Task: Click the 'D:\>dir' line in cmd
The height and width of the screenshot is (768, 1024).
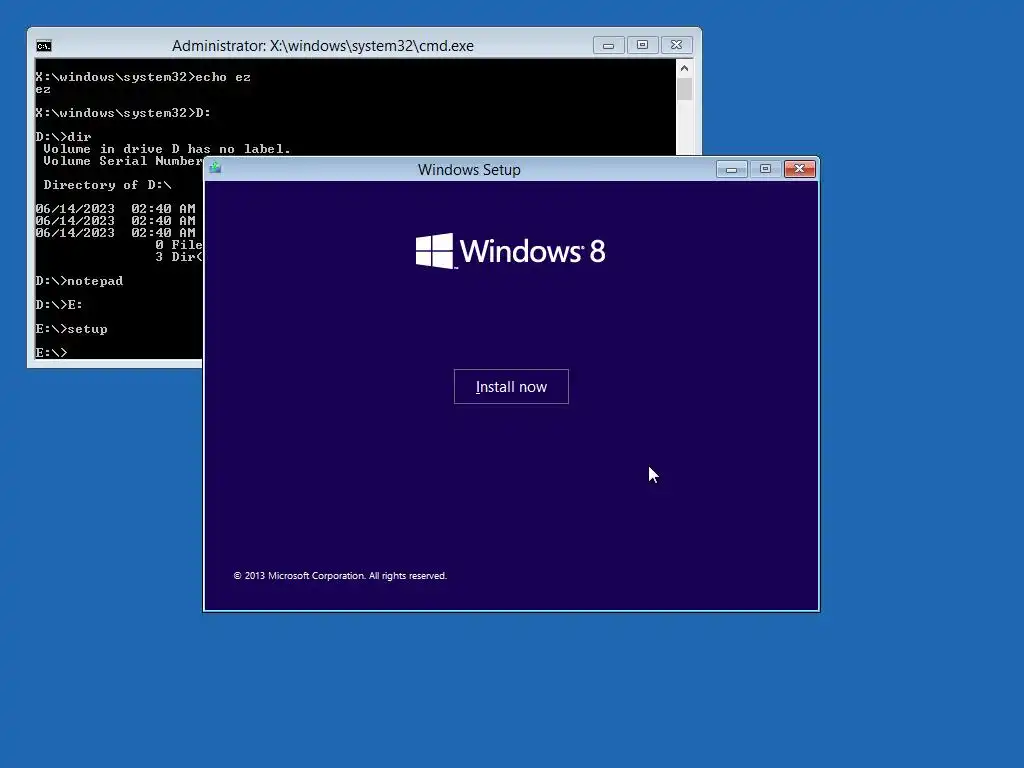Action: pos(63,136)
